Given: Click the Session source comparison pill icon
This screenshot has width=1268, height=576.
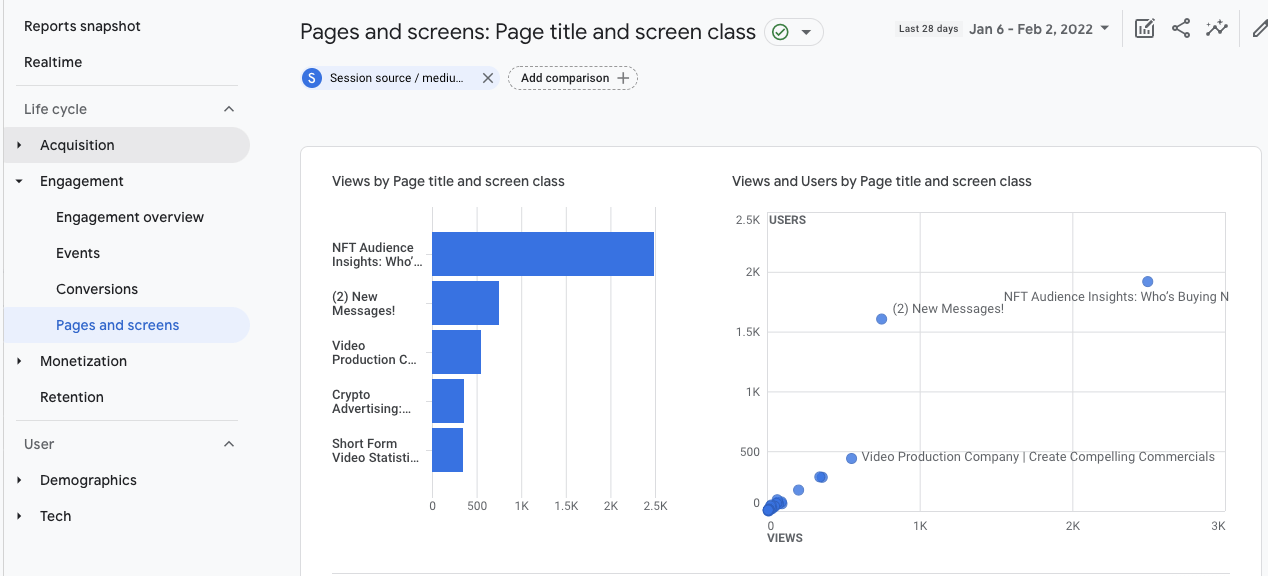Looking at the screenshot, I should point(312,77).
